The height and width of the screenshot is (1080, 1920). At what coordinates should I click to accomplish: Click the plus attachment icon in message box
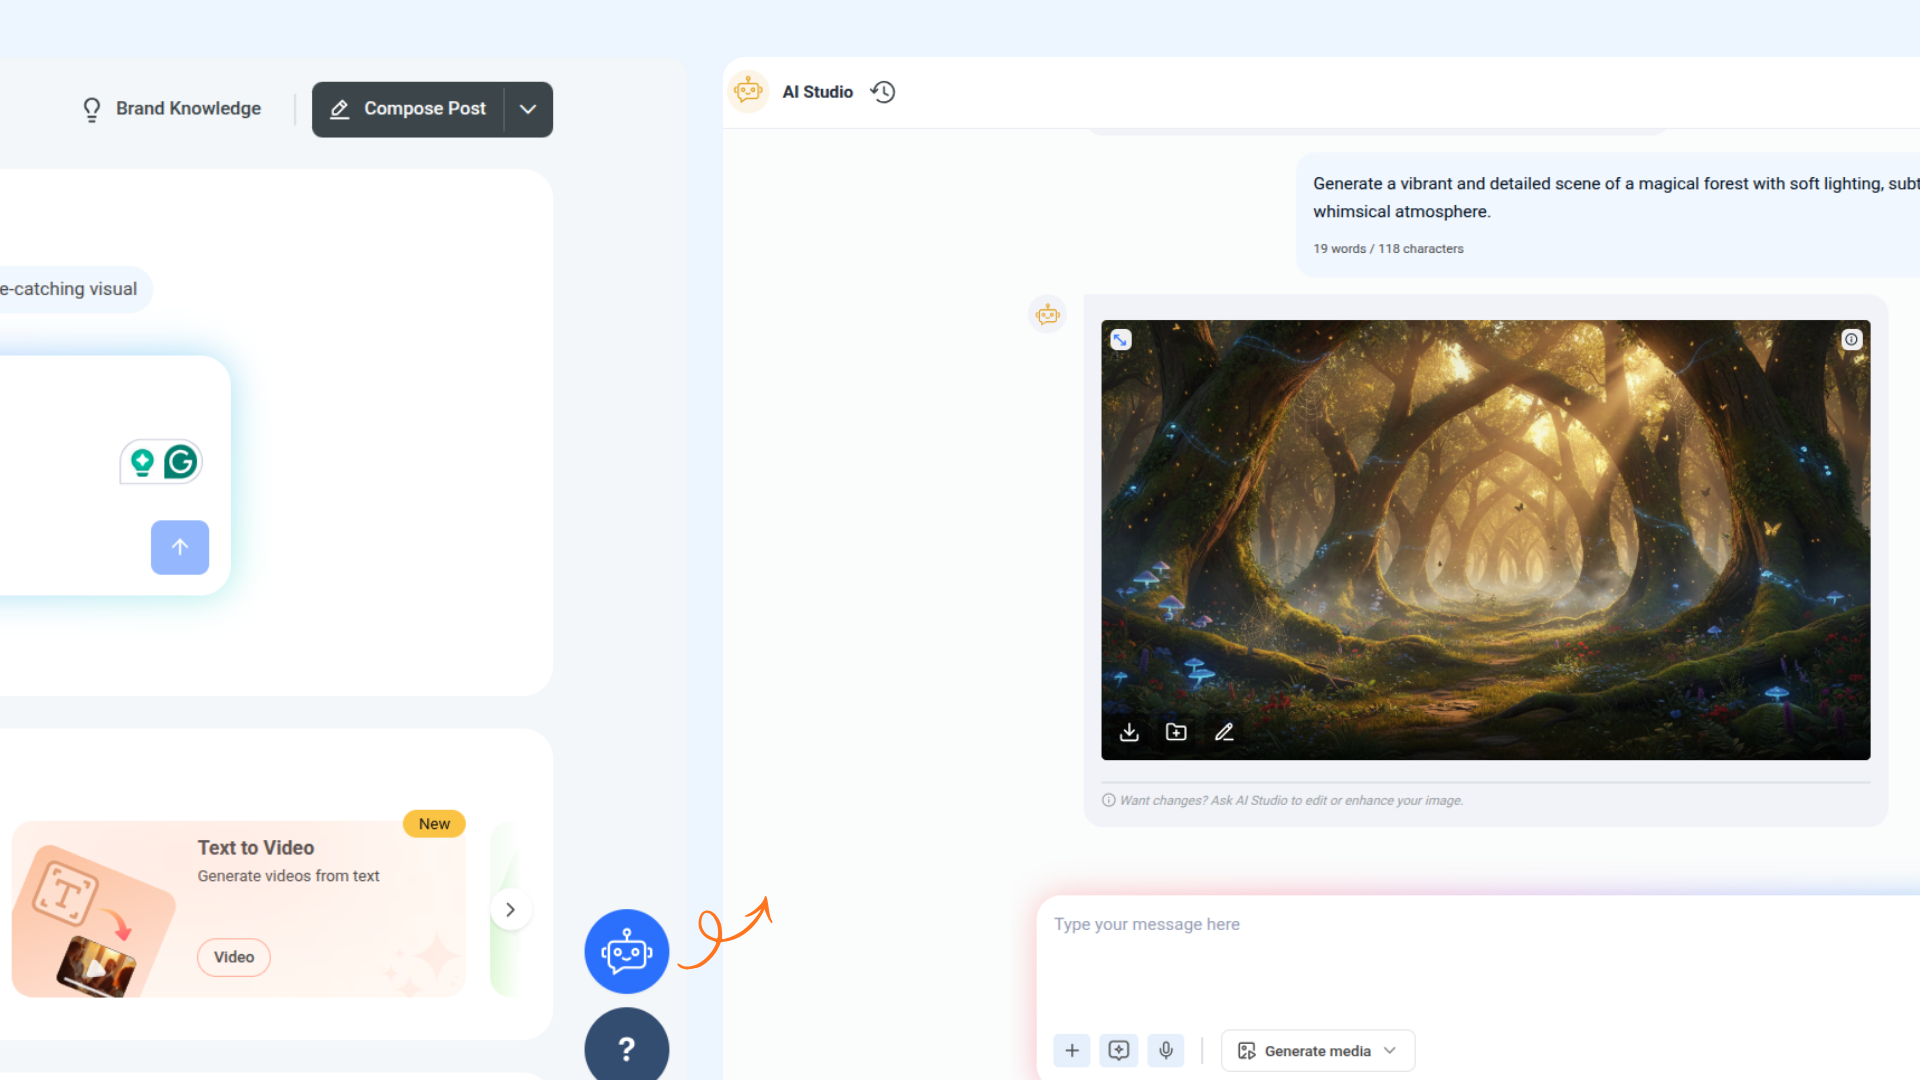(x=1072, y=1050)
